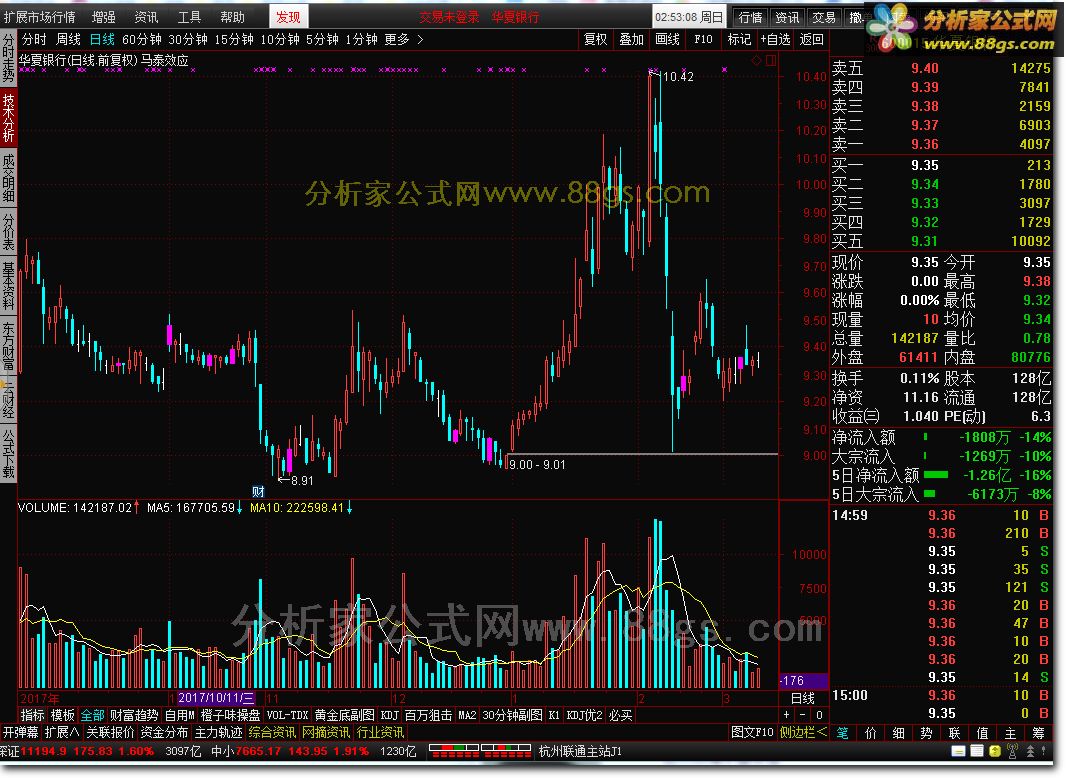
Task: Open 技术分析 left sidebar tab
Action: click(8, 117)
